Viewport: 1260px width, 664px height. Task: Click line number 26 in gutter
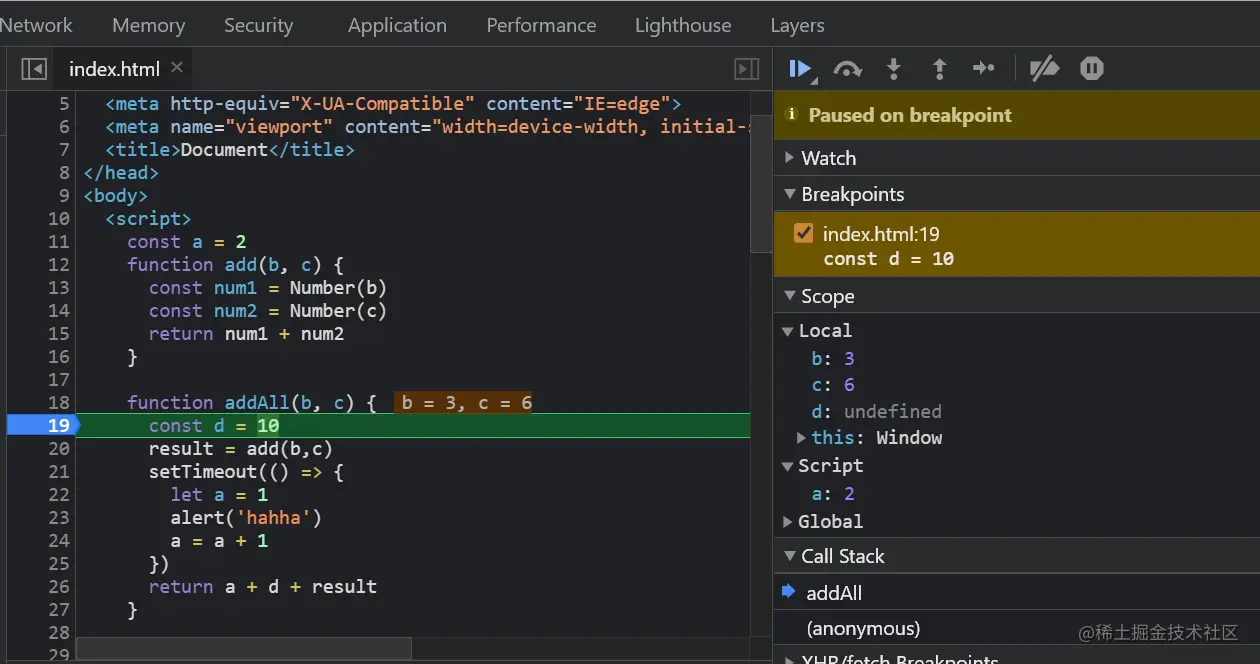(59, 586)
